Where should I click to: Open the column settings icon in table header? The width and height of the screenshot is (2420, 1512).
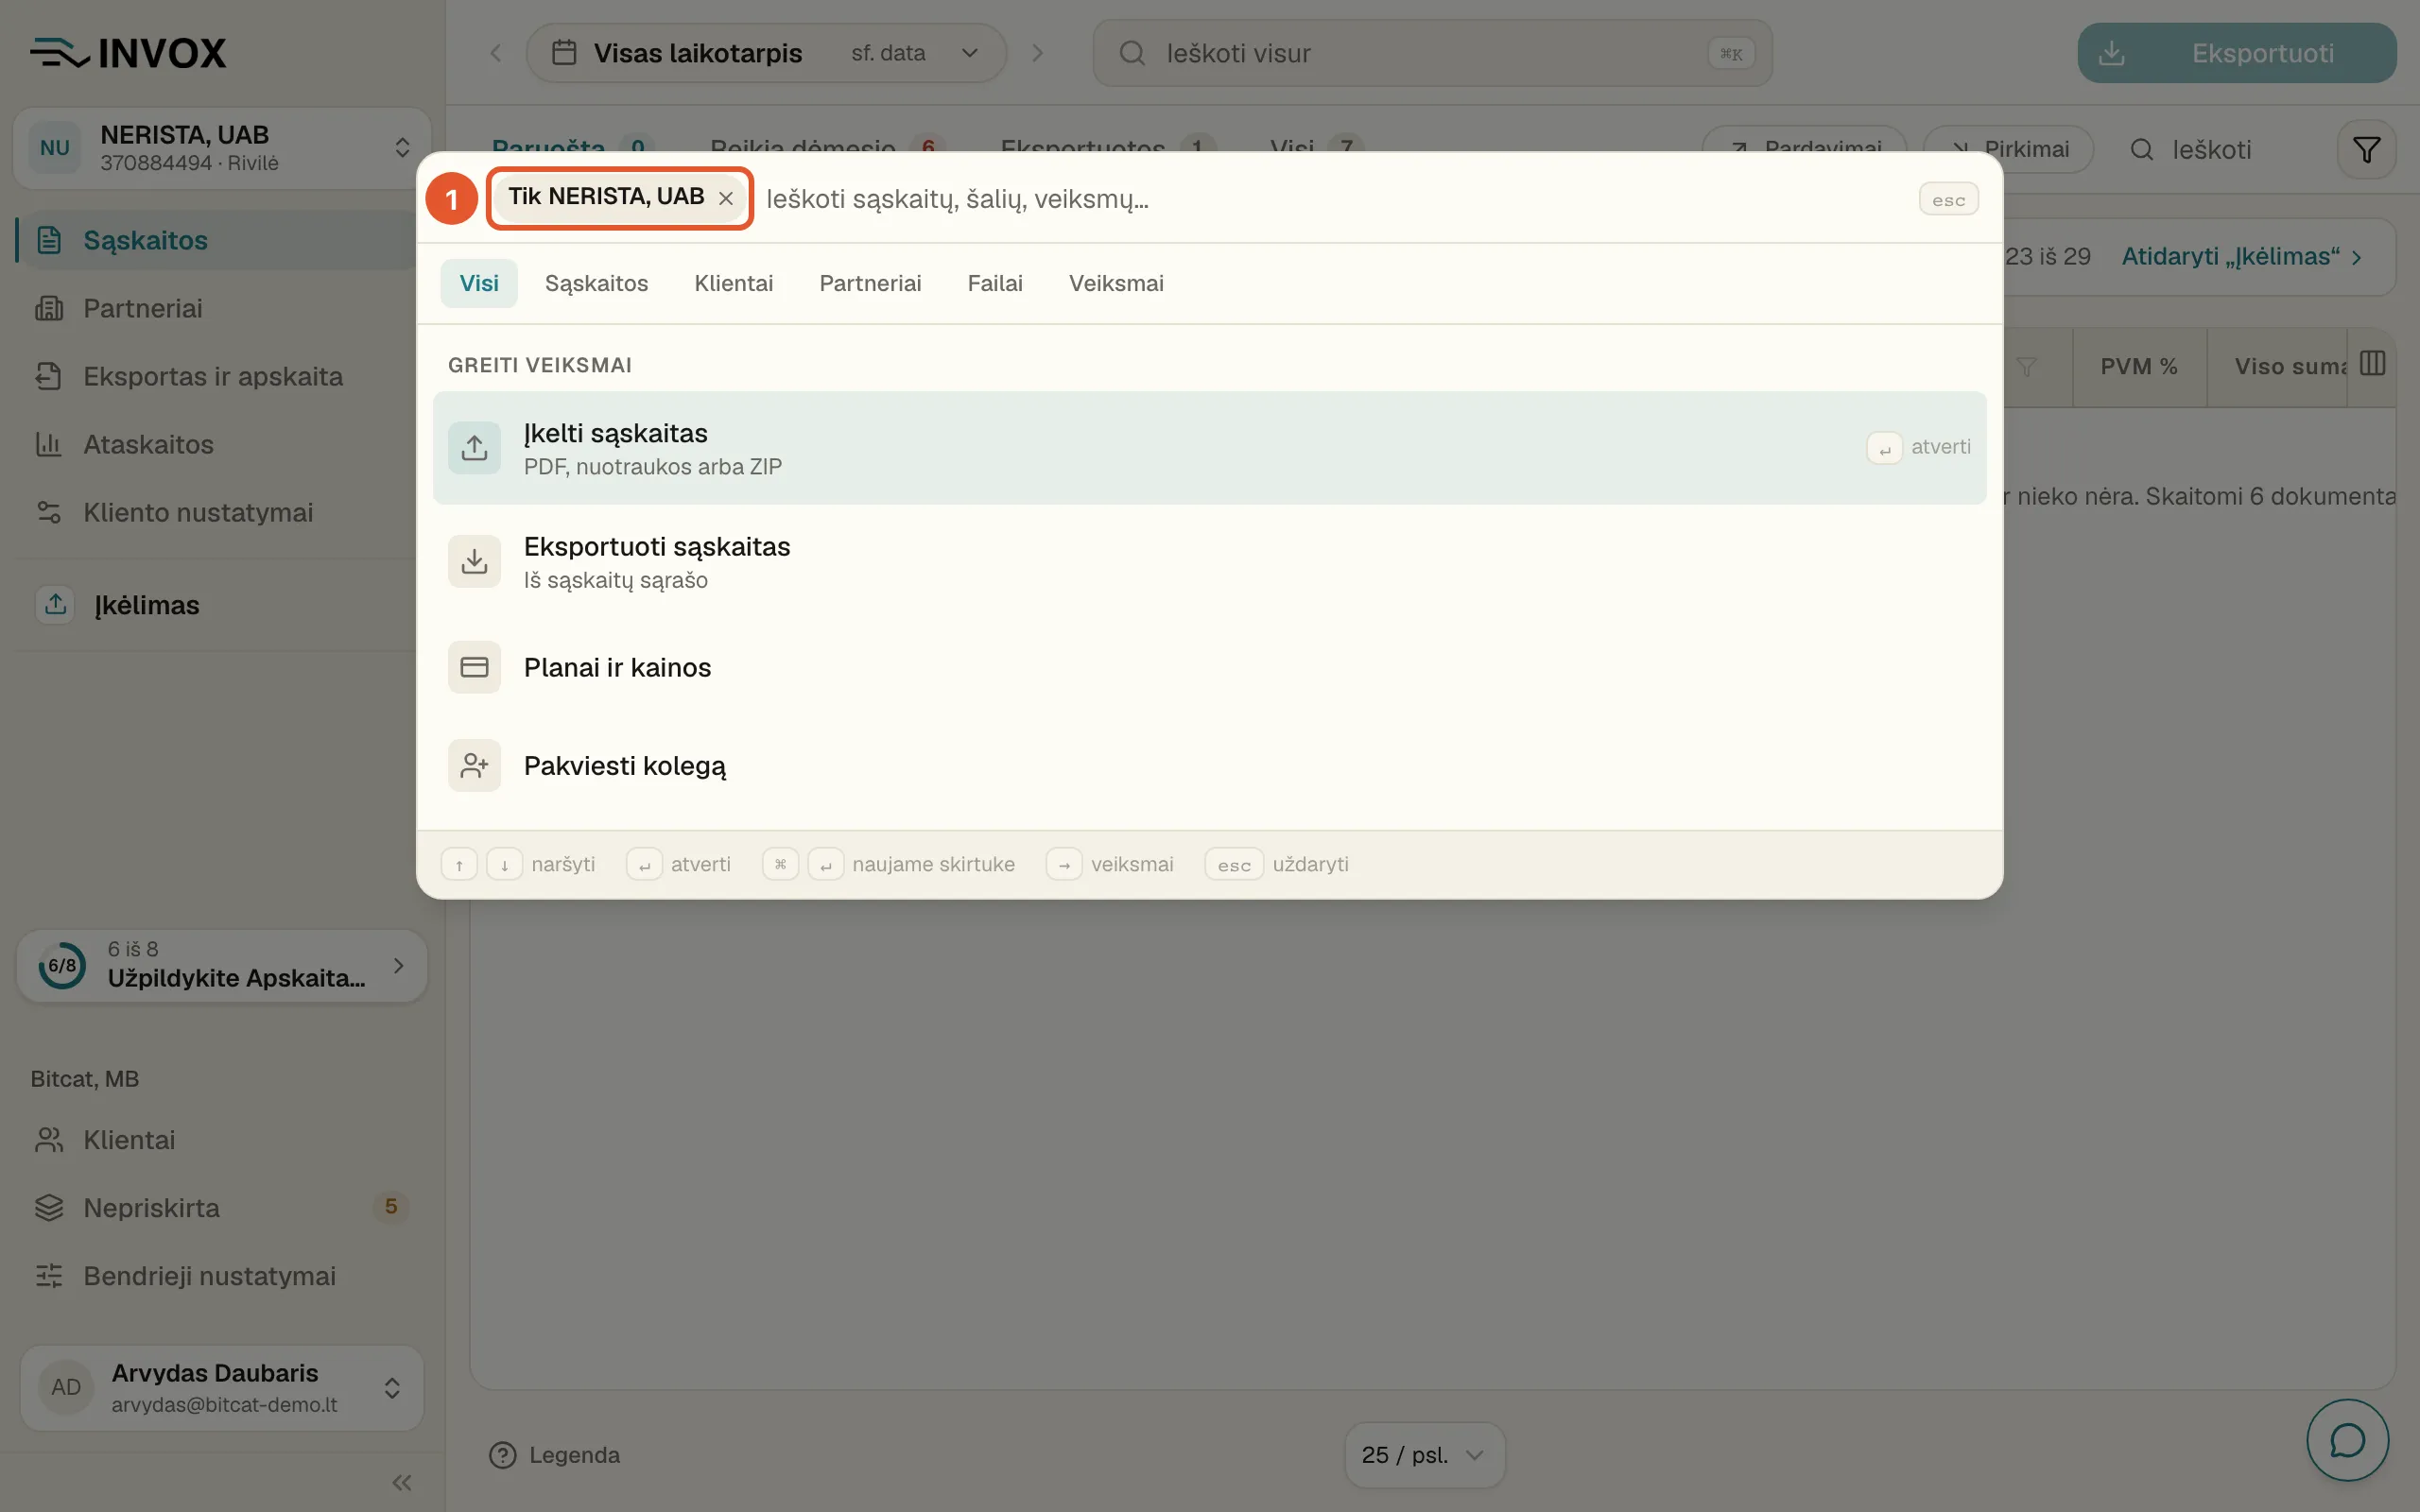point(2372,363)
